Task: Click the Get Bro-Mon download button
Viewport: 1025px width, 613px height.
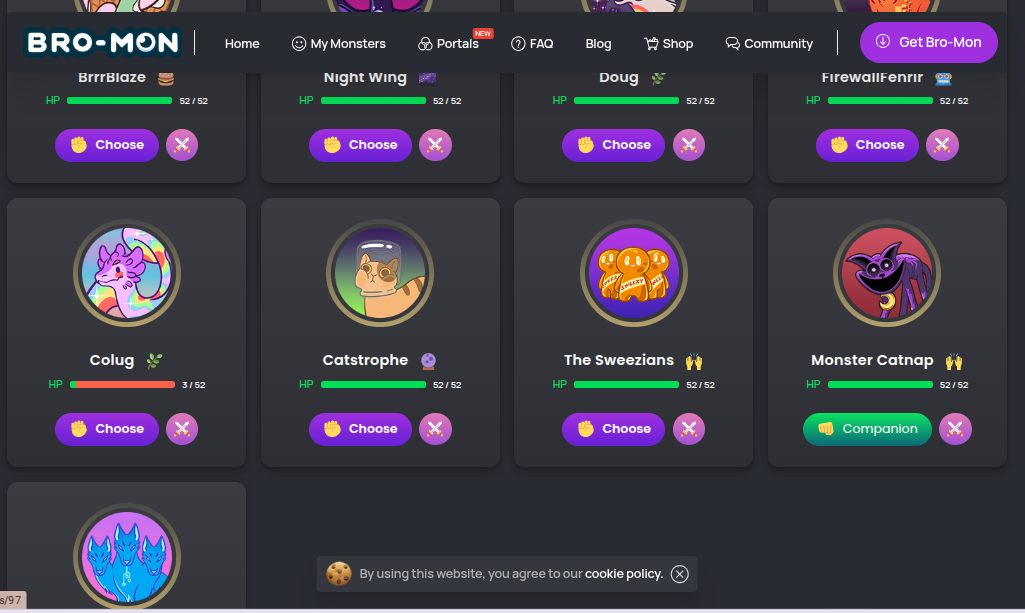Action: [929, 42]
